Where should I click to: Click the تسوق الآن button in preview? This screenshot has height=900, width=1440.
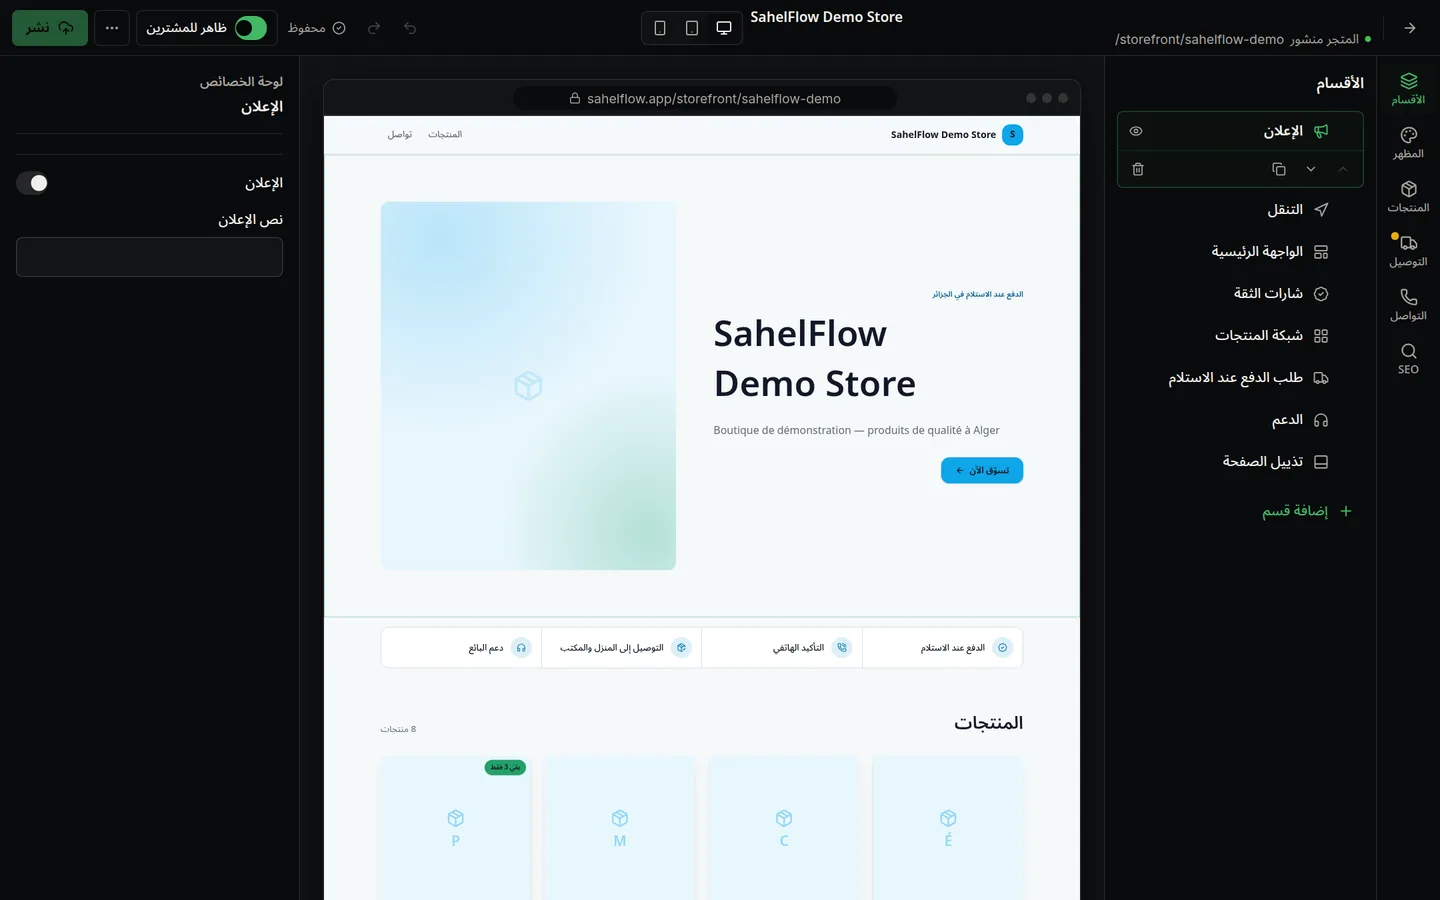982,470
